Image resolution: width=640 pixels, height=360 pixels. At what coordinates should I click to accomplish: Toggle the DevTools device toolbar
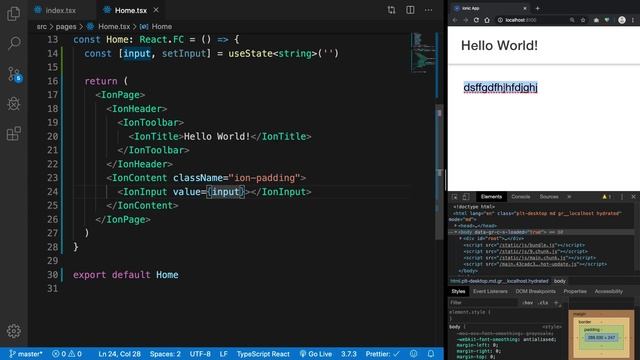tap(466, 197)
